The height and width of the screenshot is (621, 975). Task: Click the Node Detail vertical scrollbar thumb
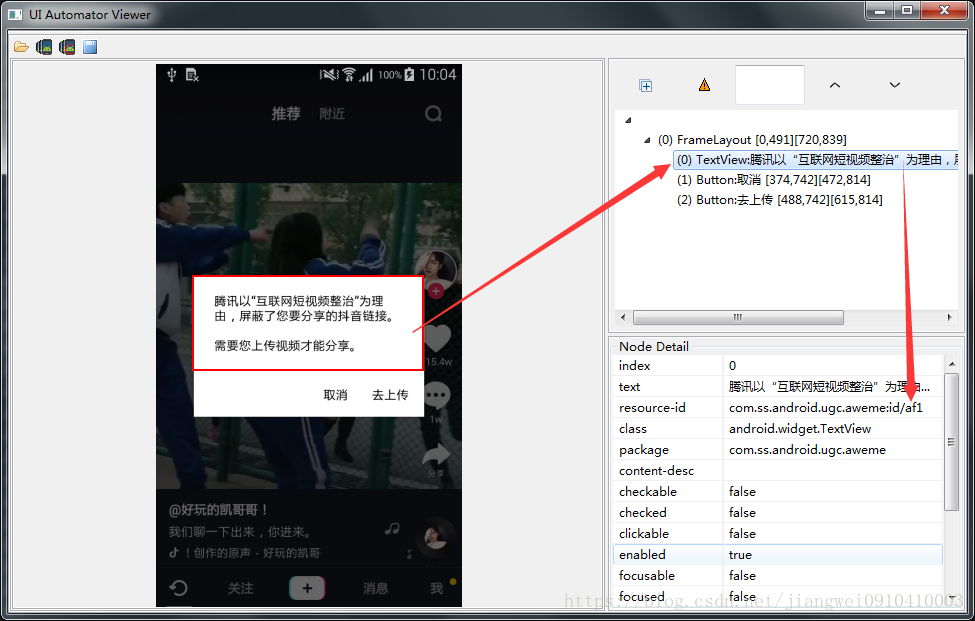pos(951,441)
